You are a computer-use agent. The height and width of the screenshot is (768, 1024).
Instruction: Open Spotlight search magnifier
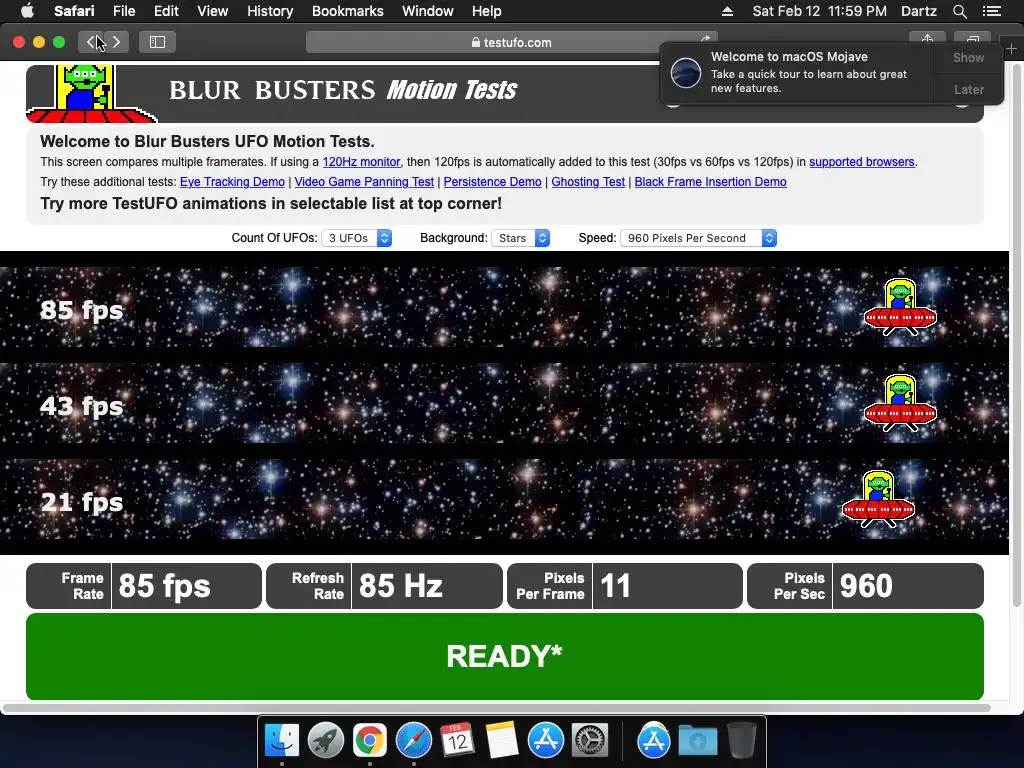(959, 11)
